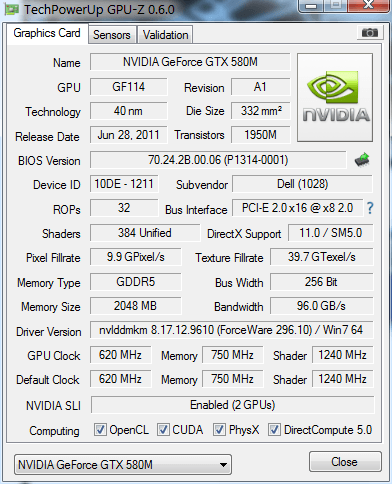Click the Driver Version text field
Image resolution: width=392 pixels, height=484 pixels.
pos(231,330)
